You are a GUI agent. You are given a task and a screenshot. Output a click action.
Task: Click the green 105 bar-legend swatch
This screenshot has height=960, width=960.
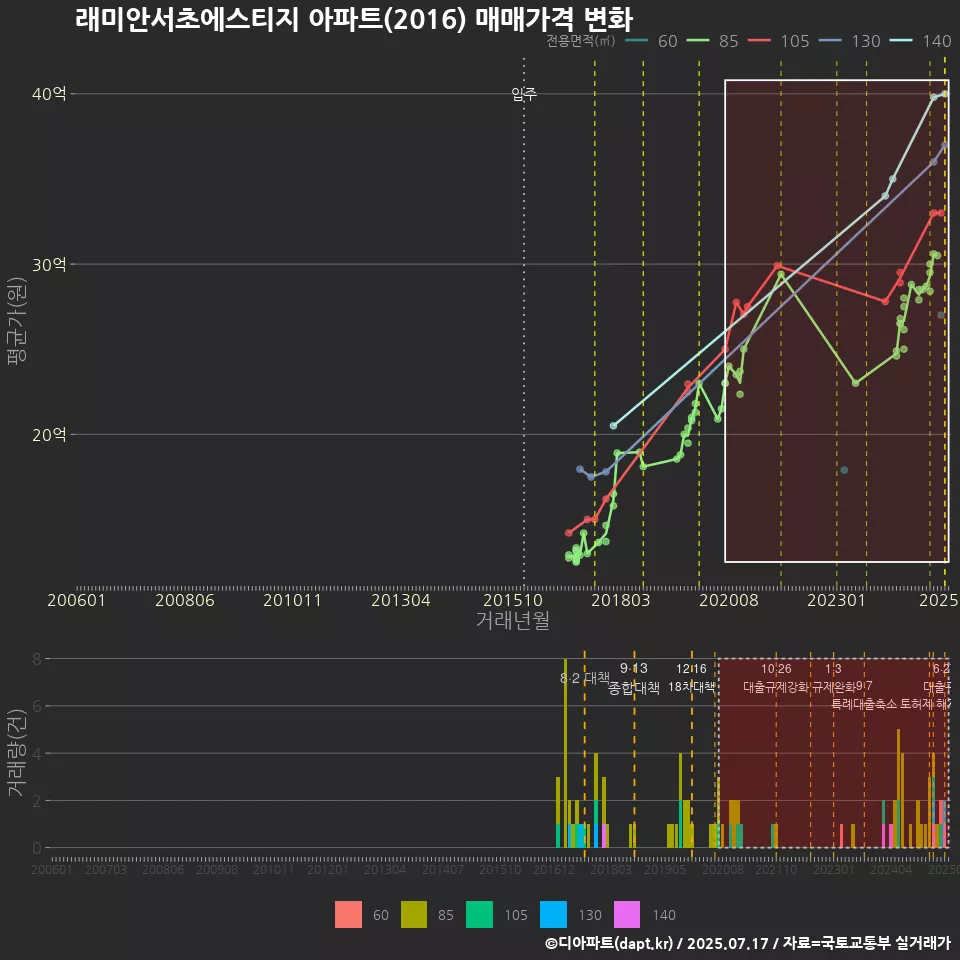click(x=479, y=915)
